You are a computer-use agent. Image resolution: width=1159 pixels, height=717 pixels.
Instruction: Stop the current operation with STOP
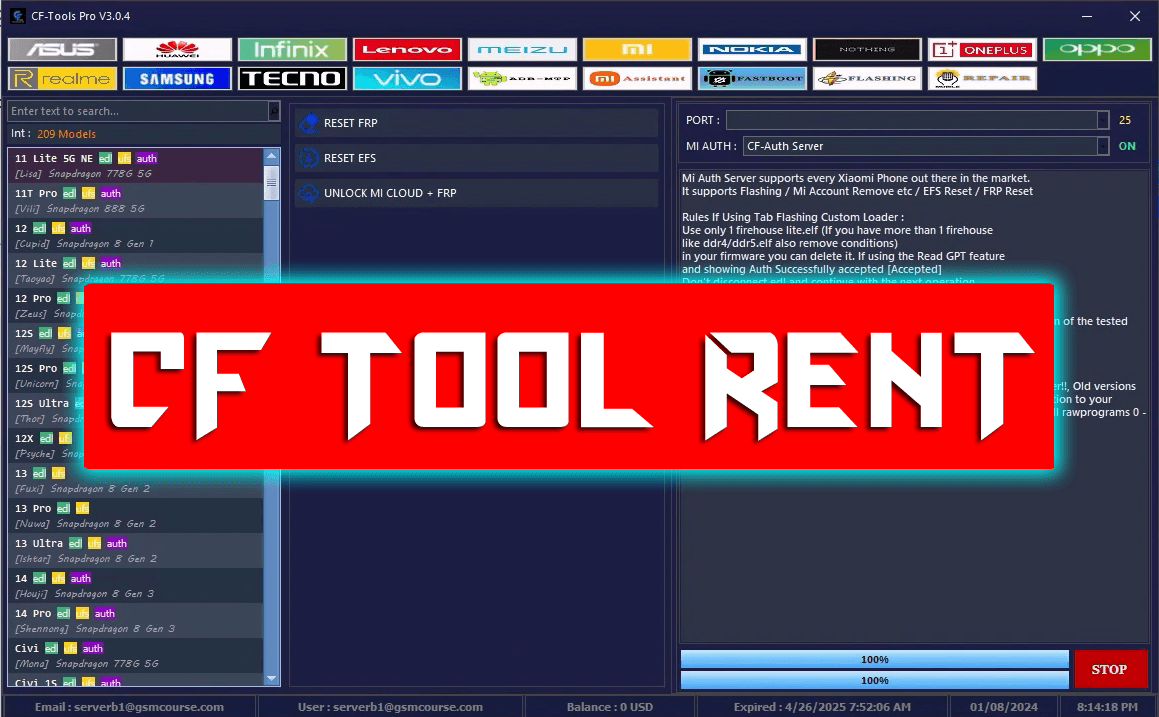tap(1109, 669)
